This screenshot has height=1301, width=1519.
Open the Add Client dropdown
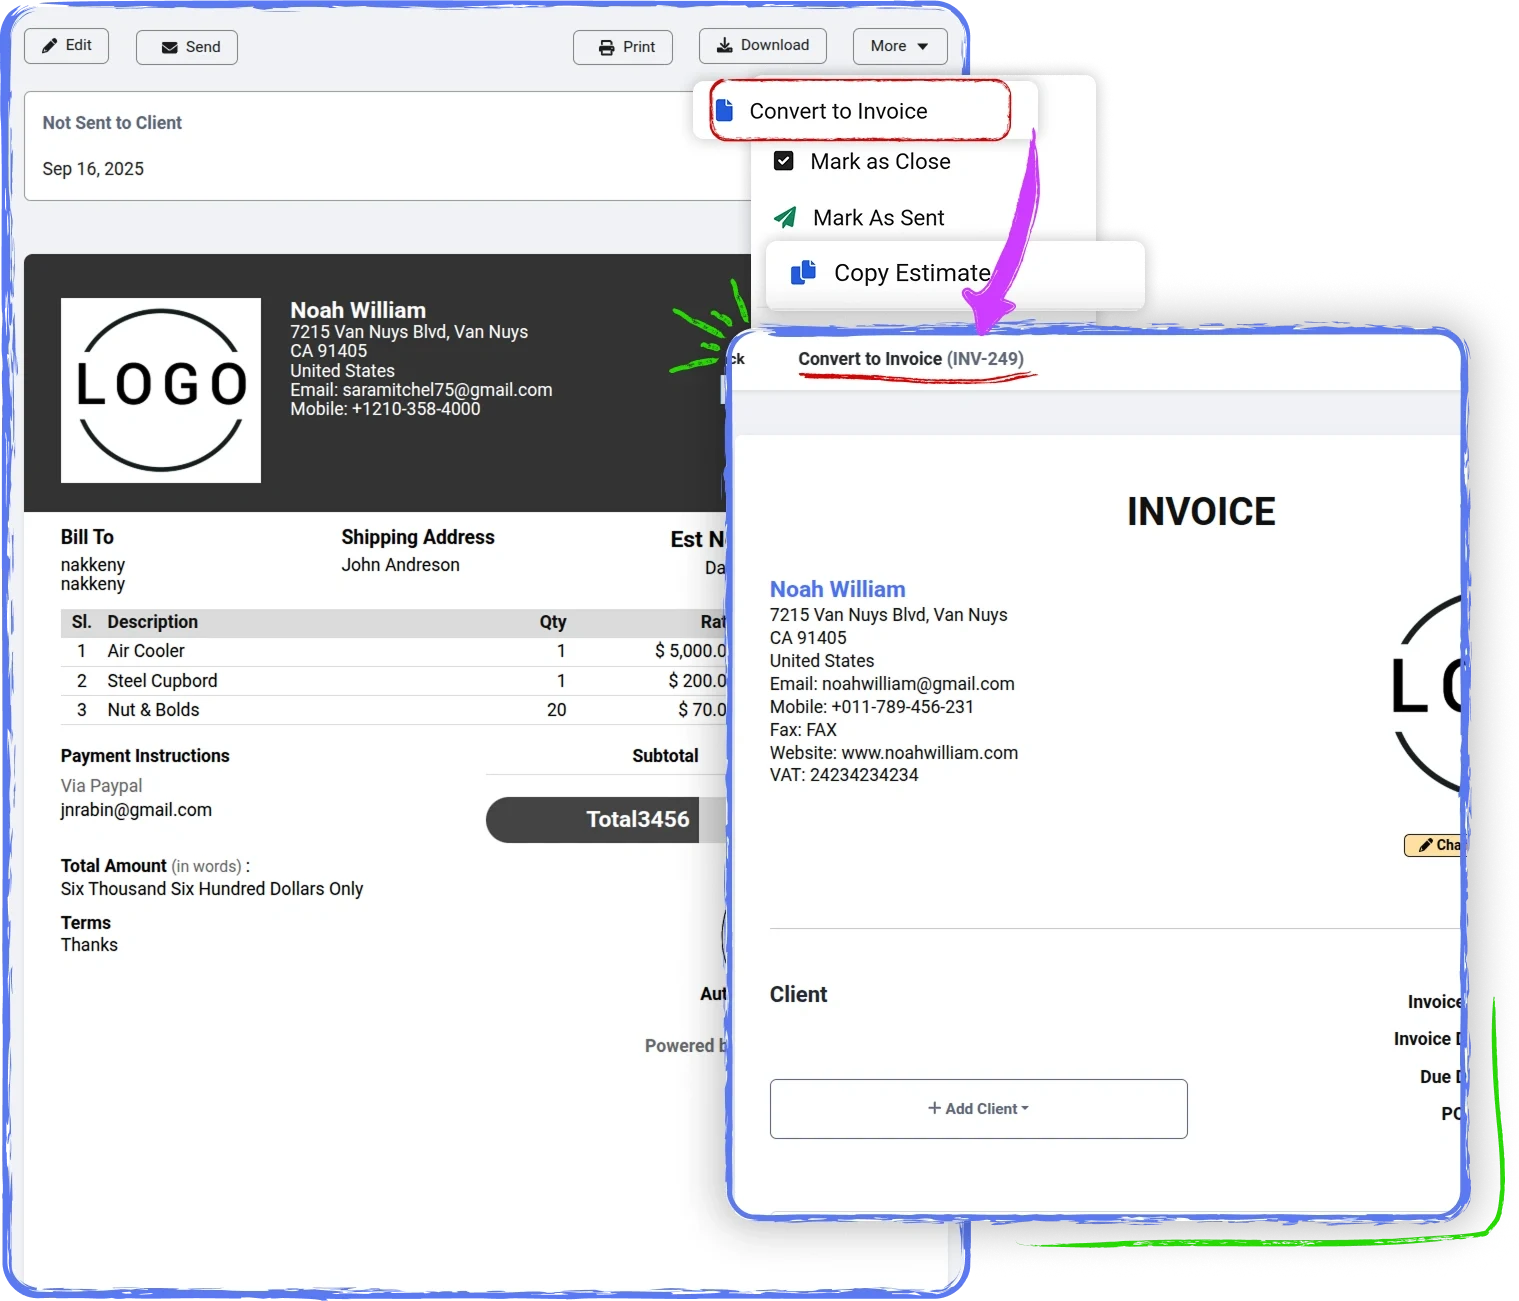point(978,1108)
